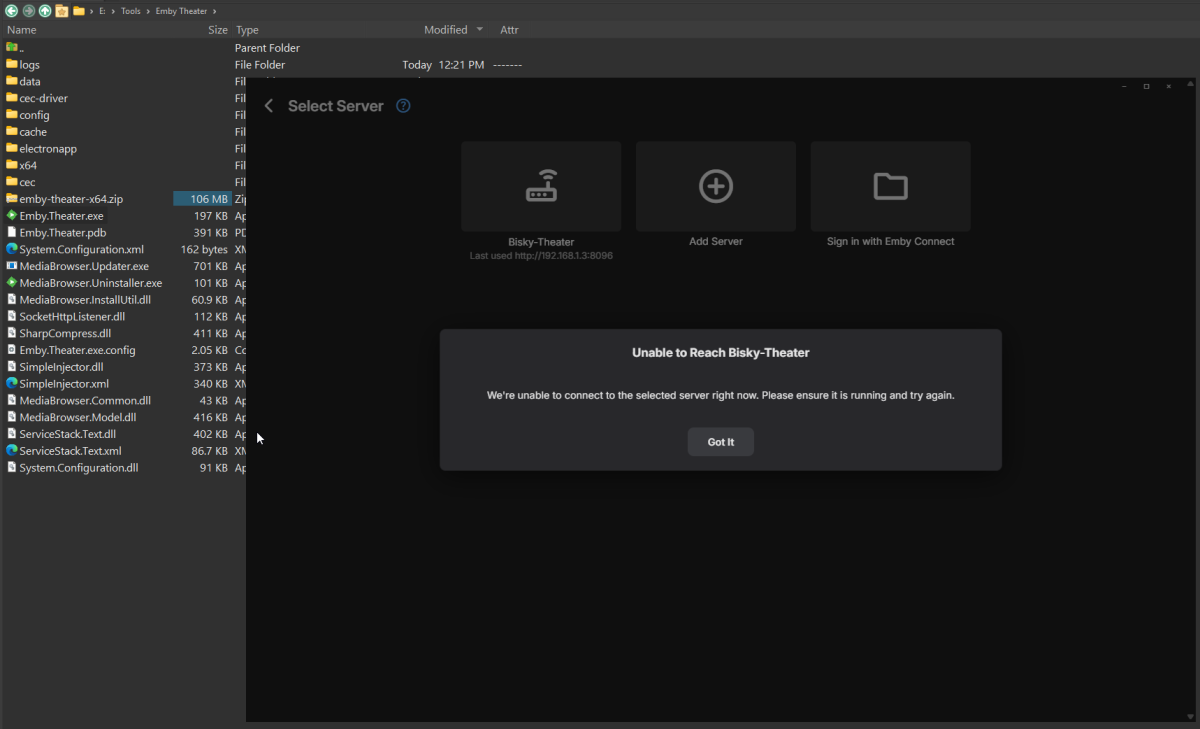
Task: Sort files by Name column header
Action: click(x=22, y=30)
